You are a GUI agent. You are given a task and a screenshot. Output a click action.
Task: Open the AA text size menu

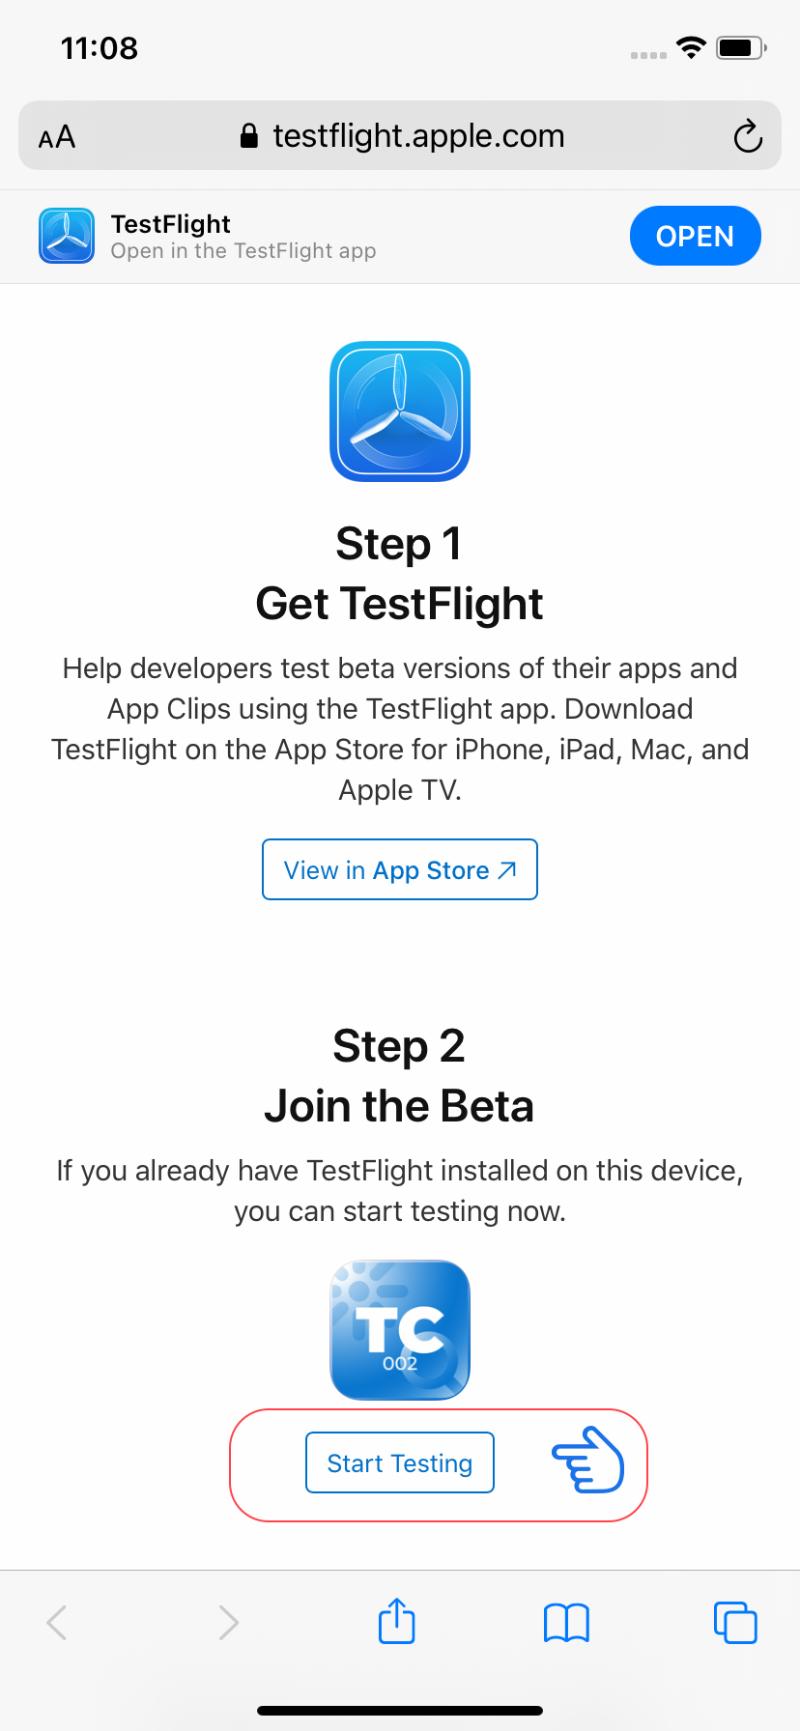tap(56, 136)
